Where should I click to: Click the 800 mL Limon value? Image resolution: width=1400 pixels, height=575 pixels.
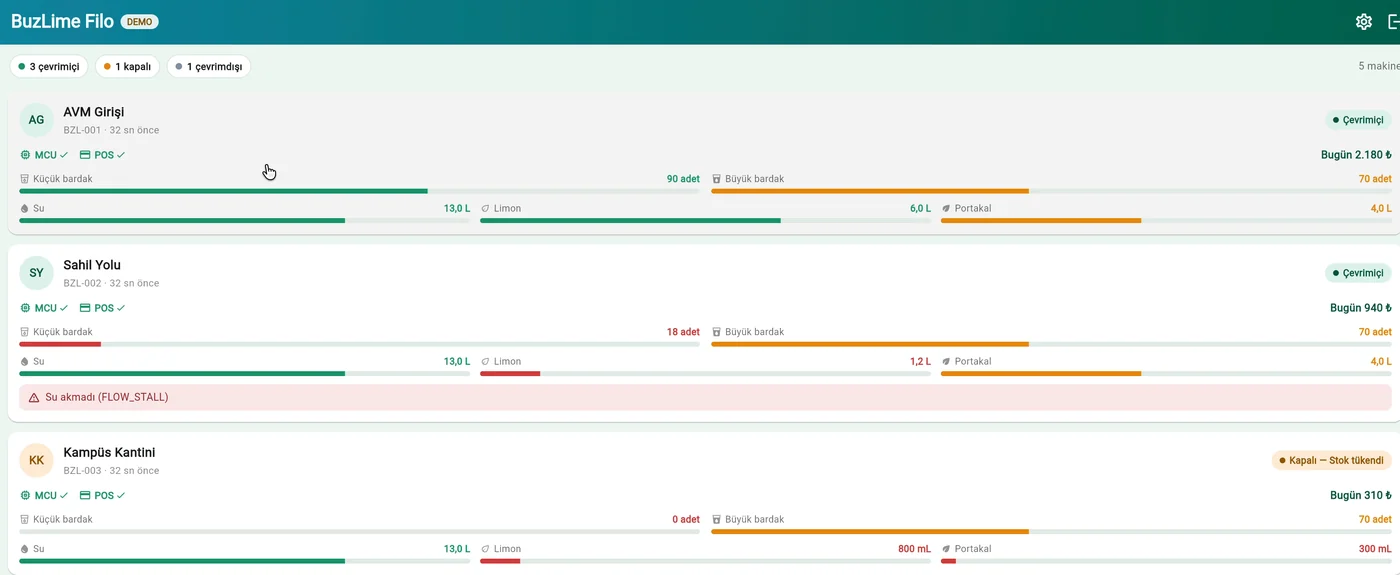point(914,549)
